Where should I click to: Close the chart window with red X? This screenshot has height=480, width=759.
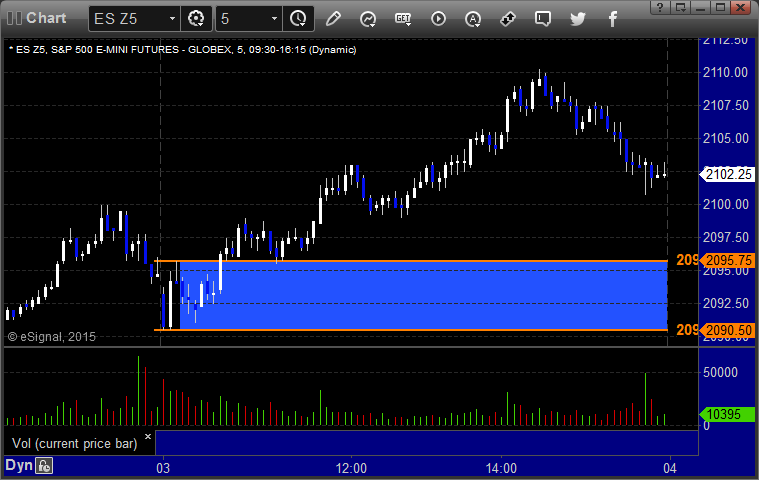pos(741,7)
